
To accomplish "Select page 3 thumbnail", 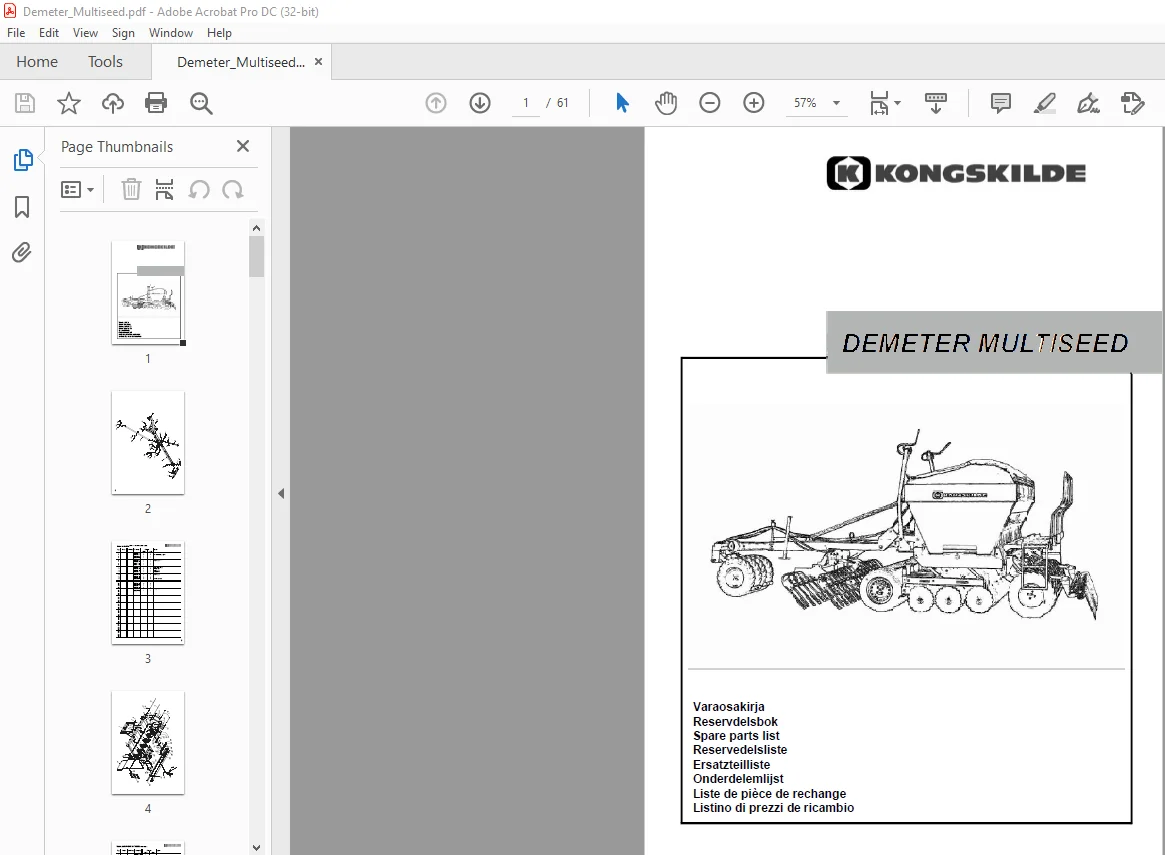I will [148, 593].
